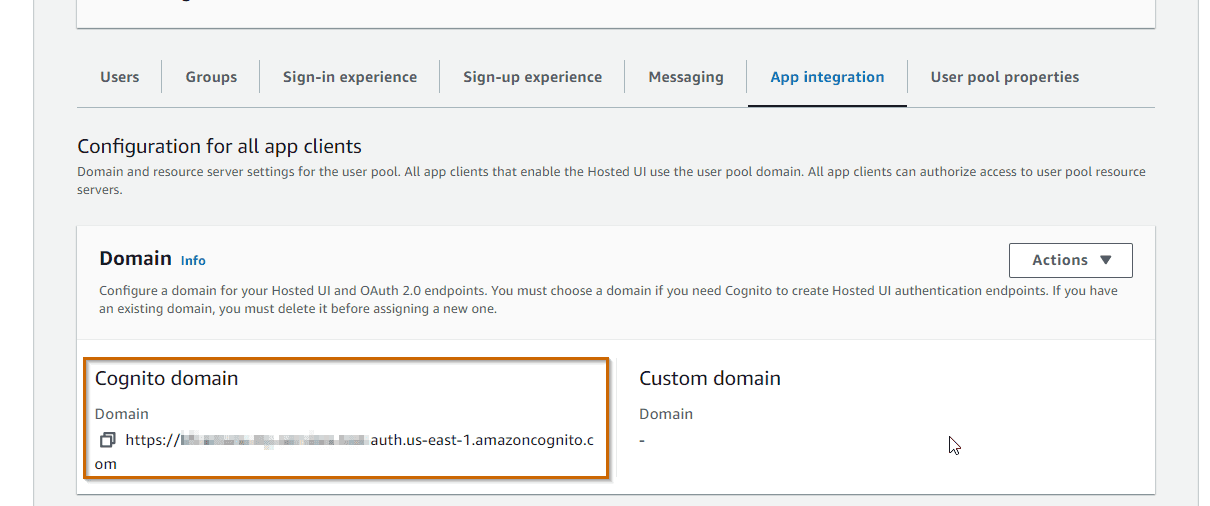
Task: Select the Sign-up experience tab
Action: click(x=532, y=77)
